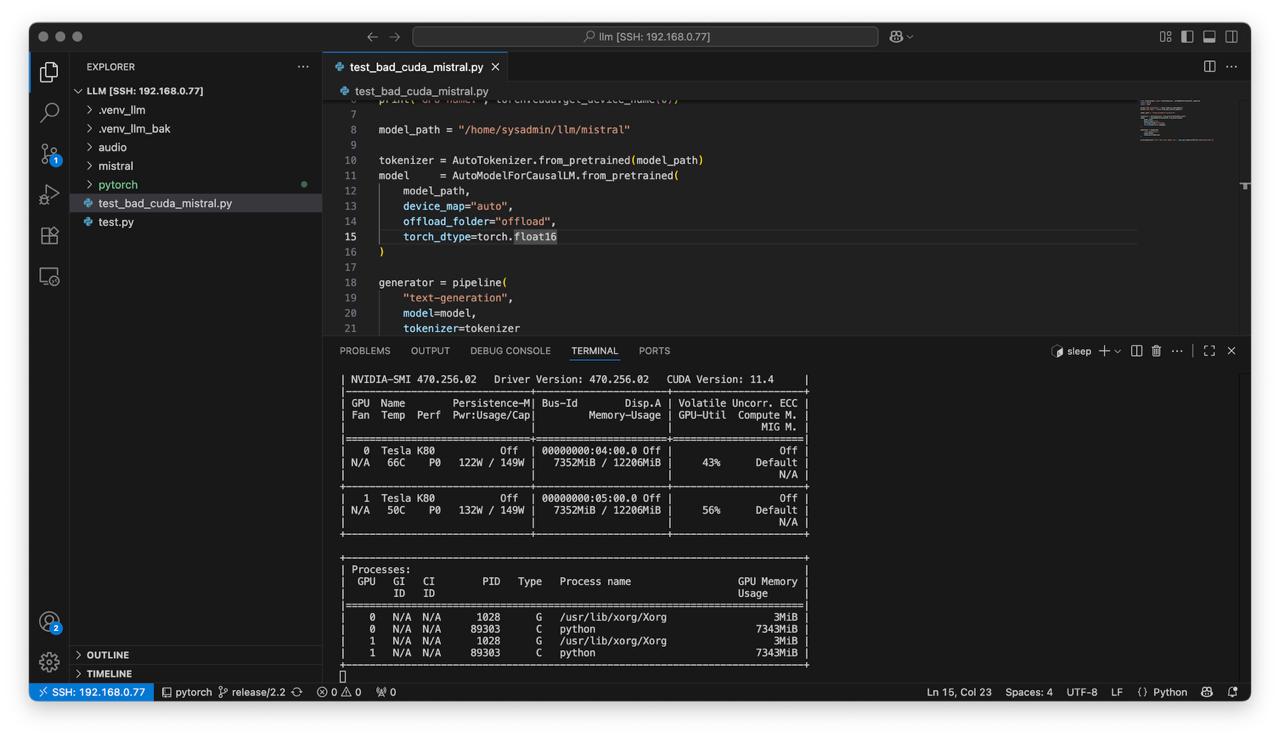The image size is (1280, 737).
Task: Open Source Control view with badge
Action: pyautogui.click(x=49, y=153)
